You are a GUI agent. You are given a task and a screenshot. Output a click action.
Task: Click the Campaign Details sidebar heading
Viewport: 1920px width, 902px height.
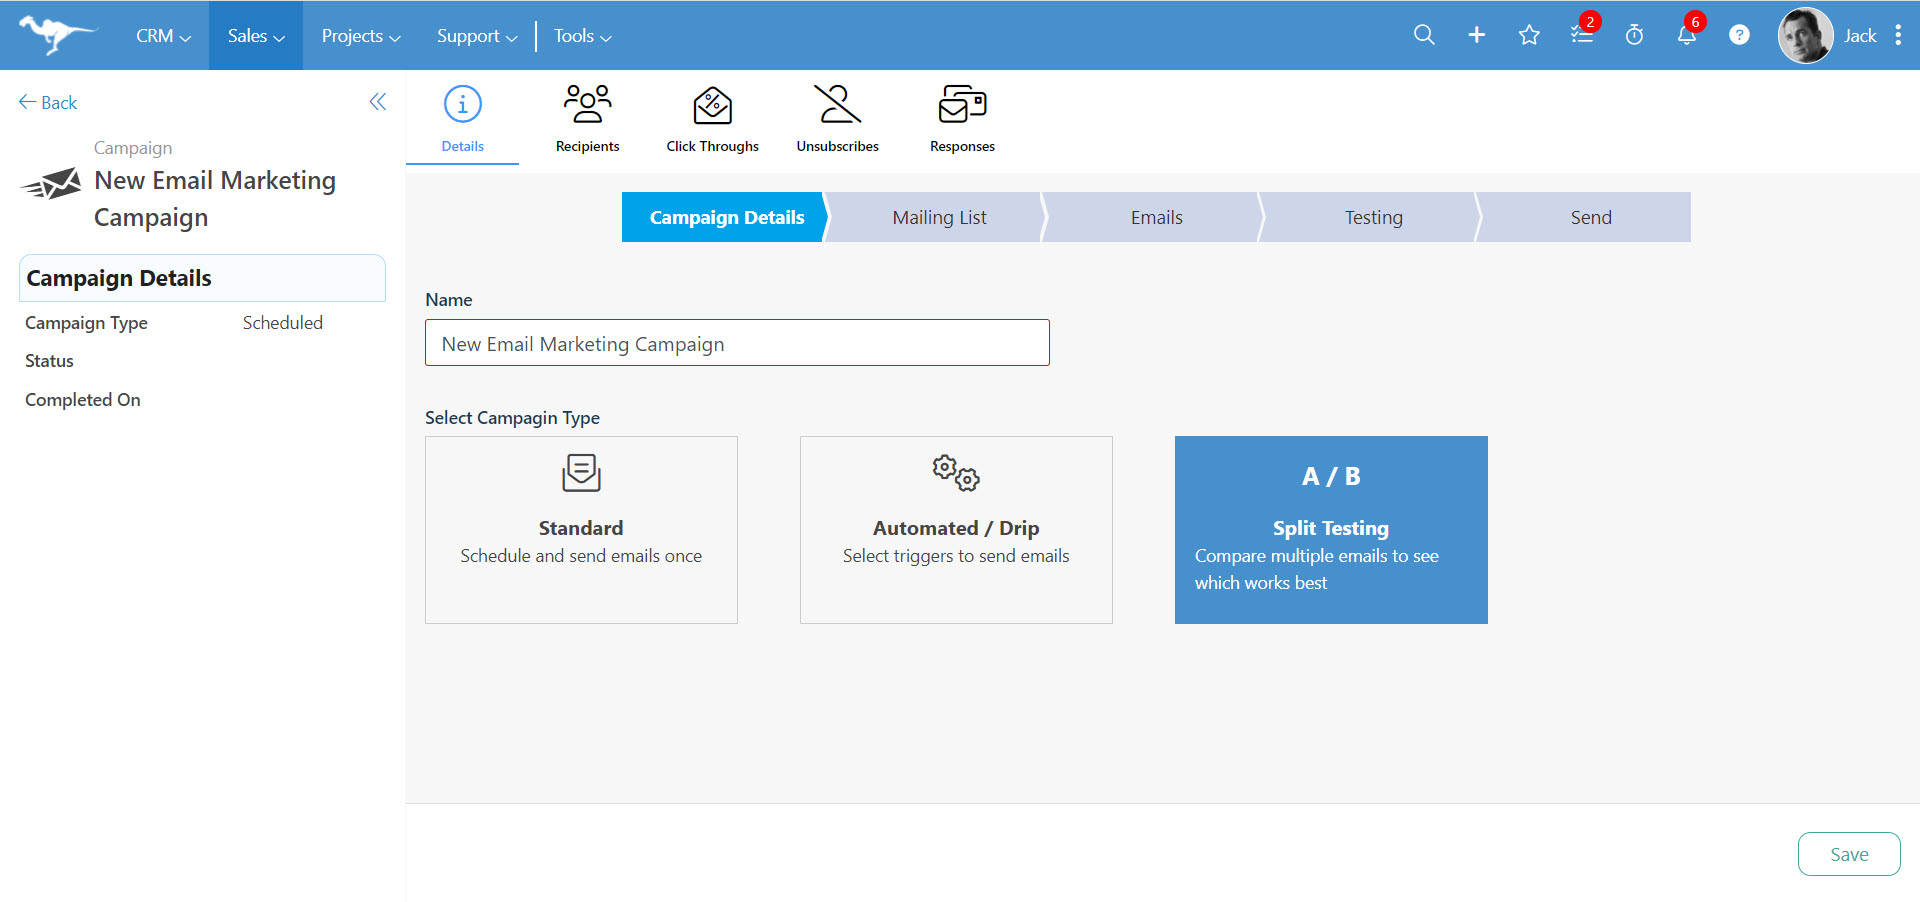pos(202,278)
